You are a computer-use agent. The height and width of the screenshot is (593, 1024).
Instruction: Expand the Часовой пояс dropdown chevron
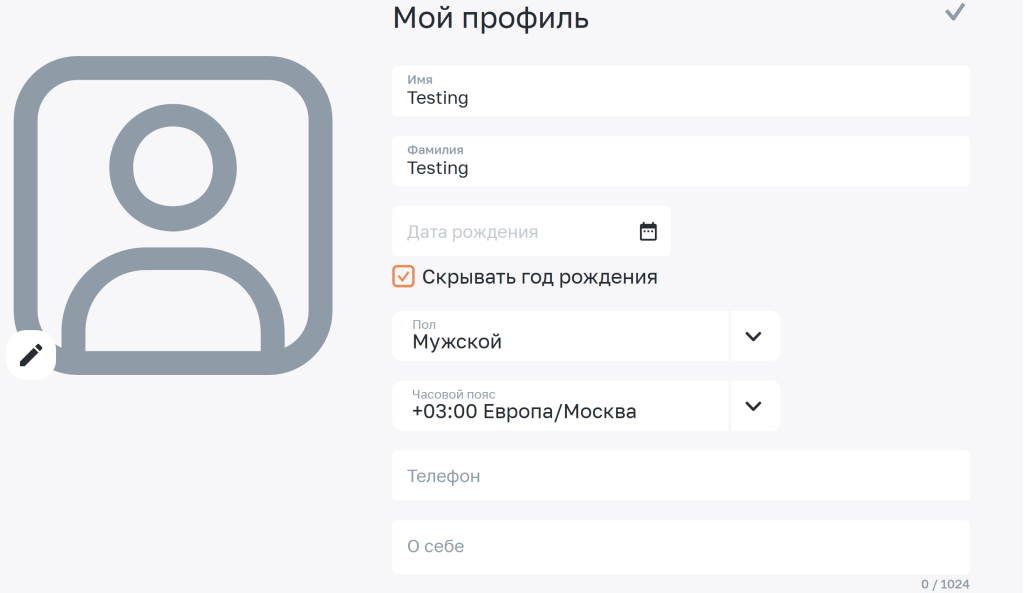click(x=754, y=406)
